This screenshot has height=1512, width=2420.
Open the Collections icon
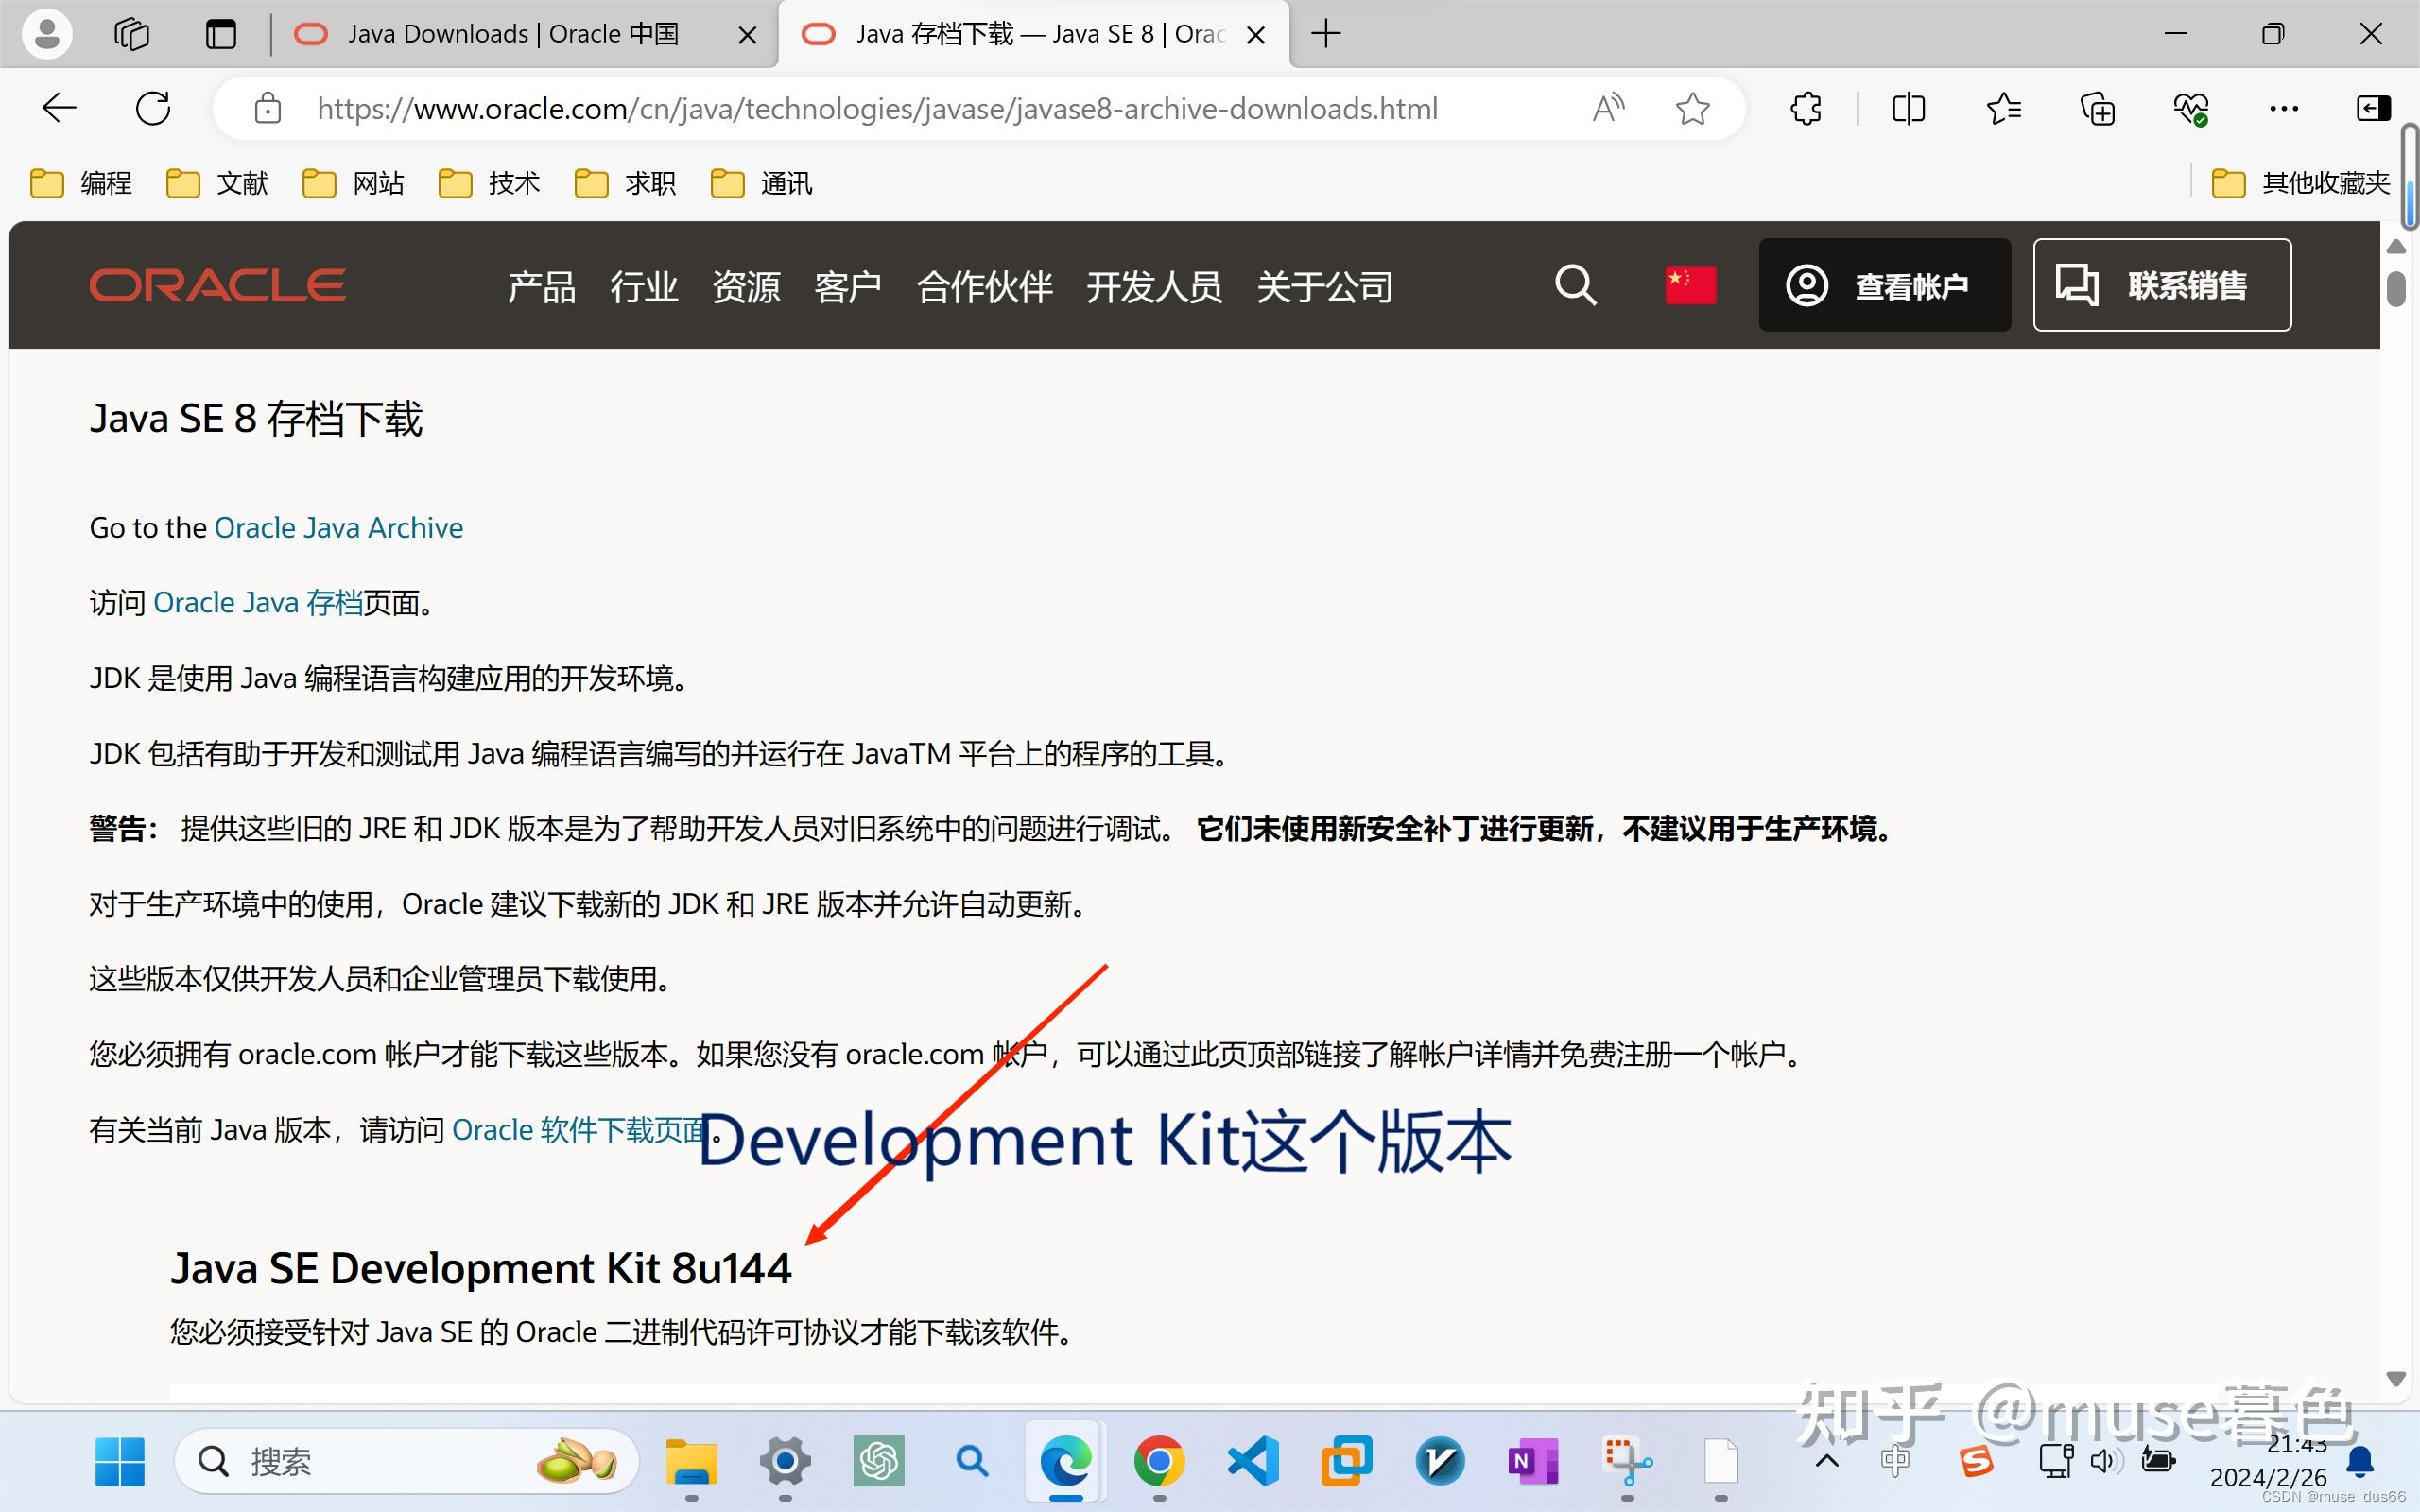pos(2097,108)
